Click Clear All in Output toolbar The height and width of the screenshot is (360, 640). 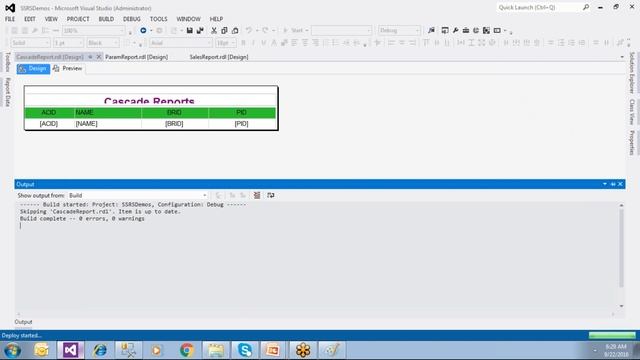coord(257,196)
